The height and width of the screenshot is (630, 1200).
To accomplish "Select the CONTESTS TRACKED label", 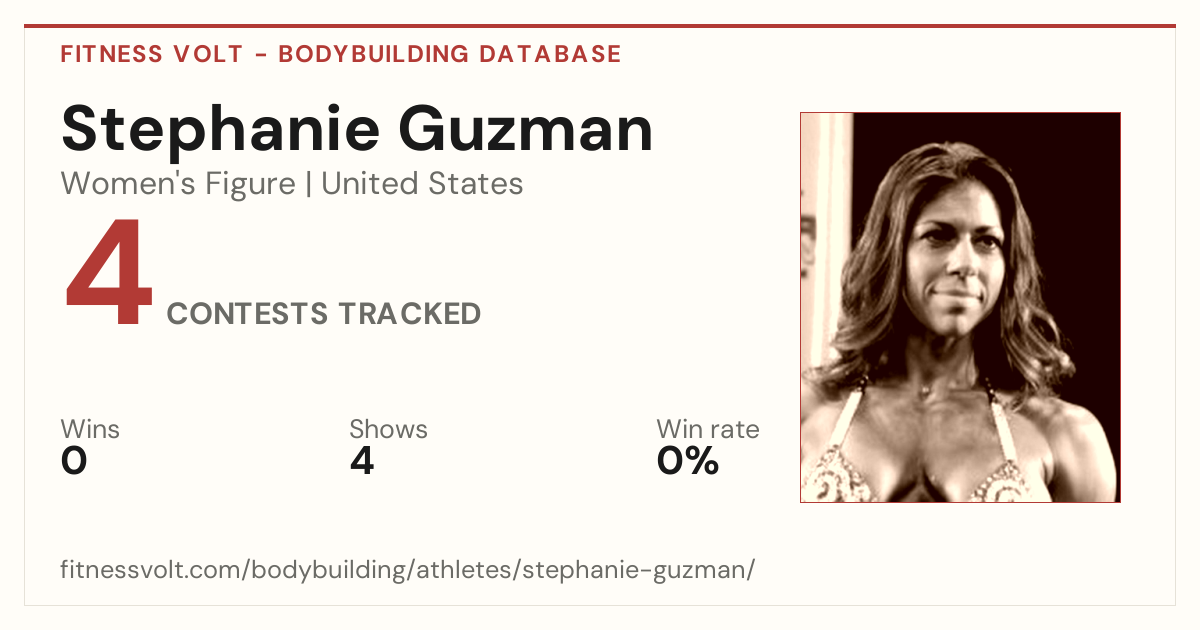I will point(324,314).
